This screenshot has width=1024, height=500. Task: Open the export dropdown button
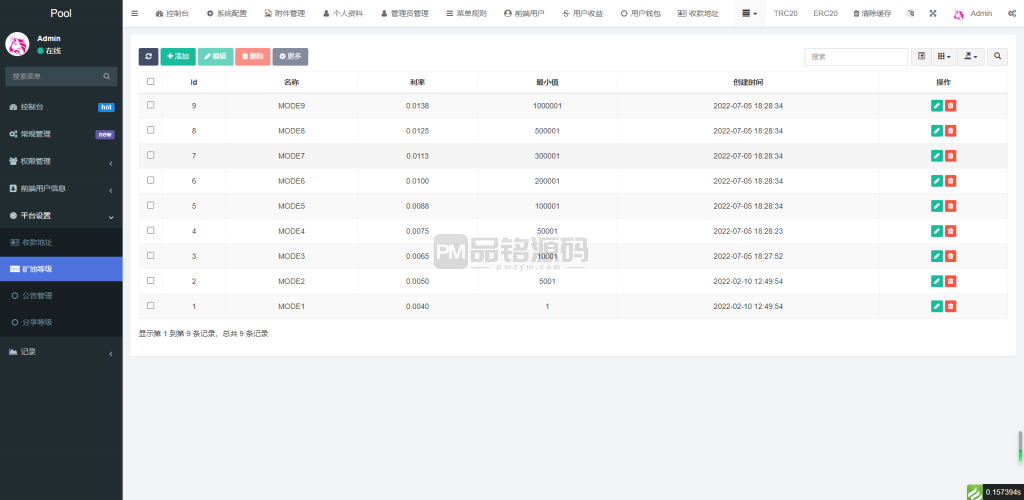point(970,57)
